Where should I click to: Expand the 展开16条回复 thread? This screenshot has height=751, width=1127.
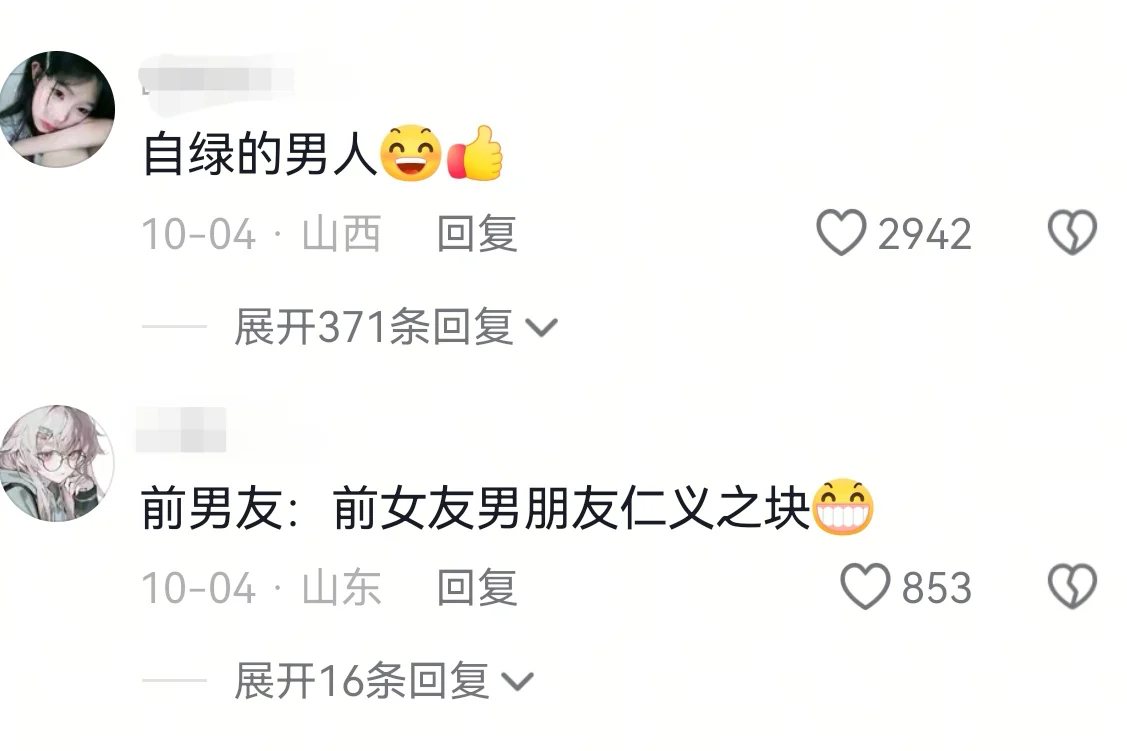click(x=361, y=681)
